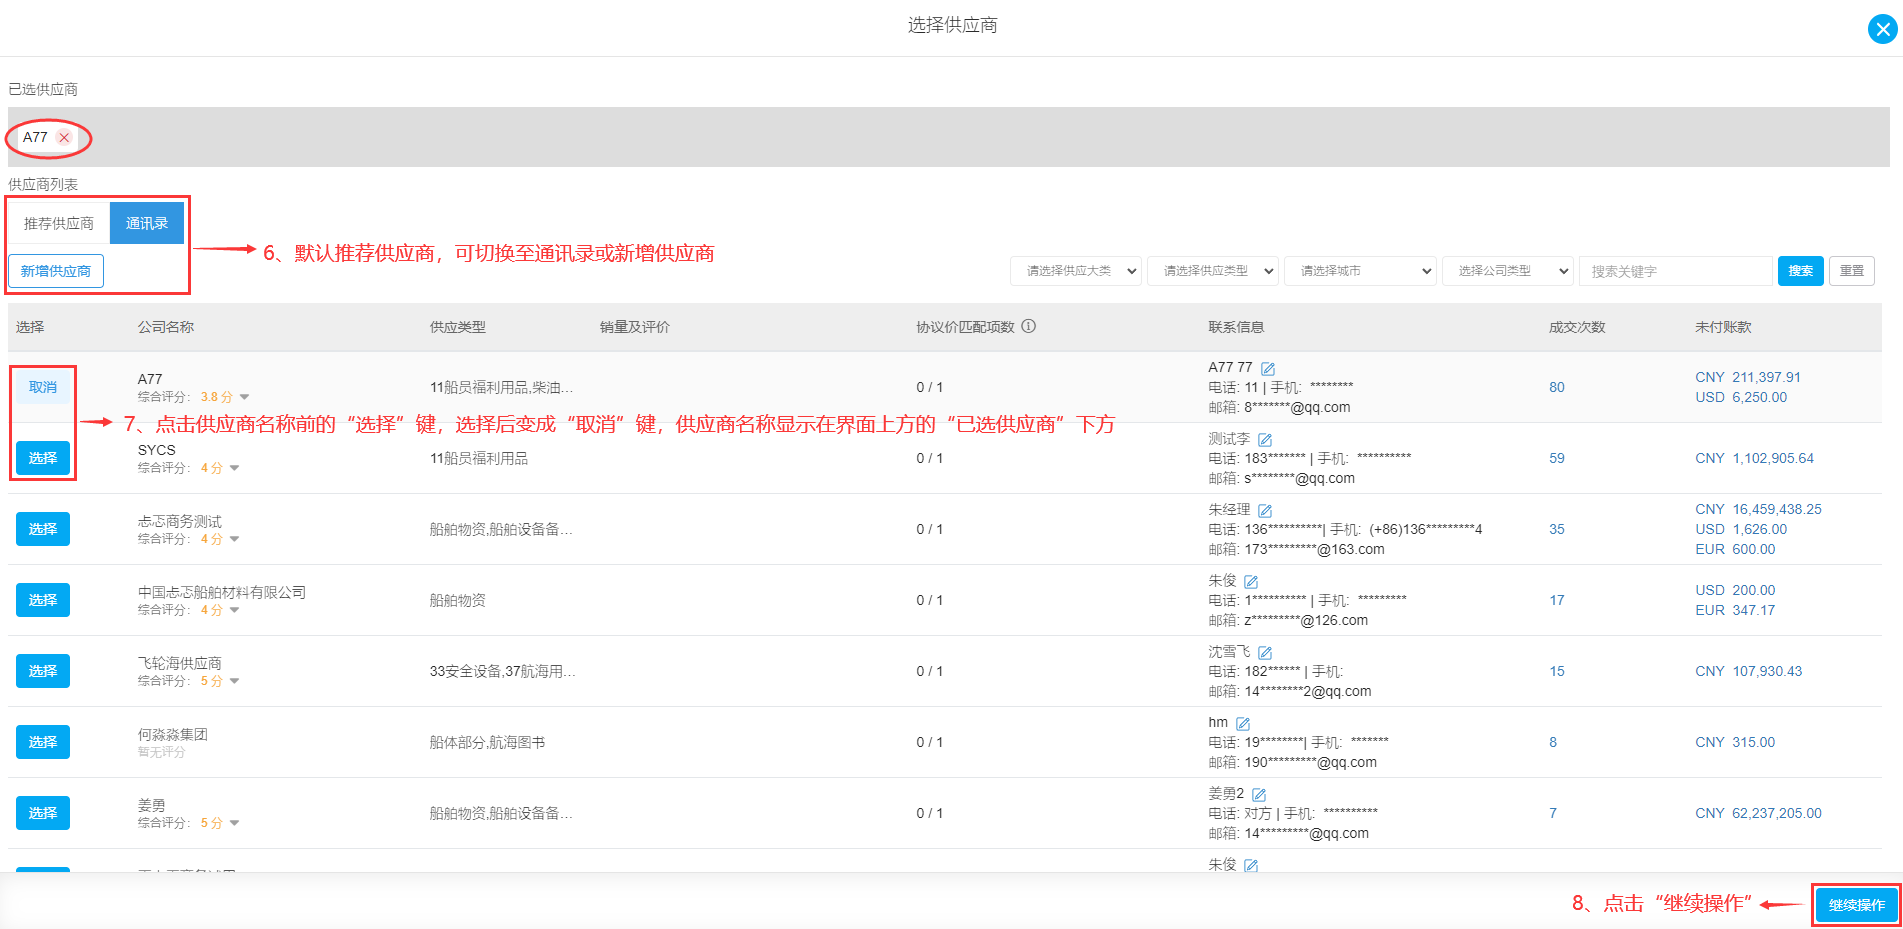Click 继续操作 button
The width and height of the screenshot is (1903, 929).
coord(1857,905)
